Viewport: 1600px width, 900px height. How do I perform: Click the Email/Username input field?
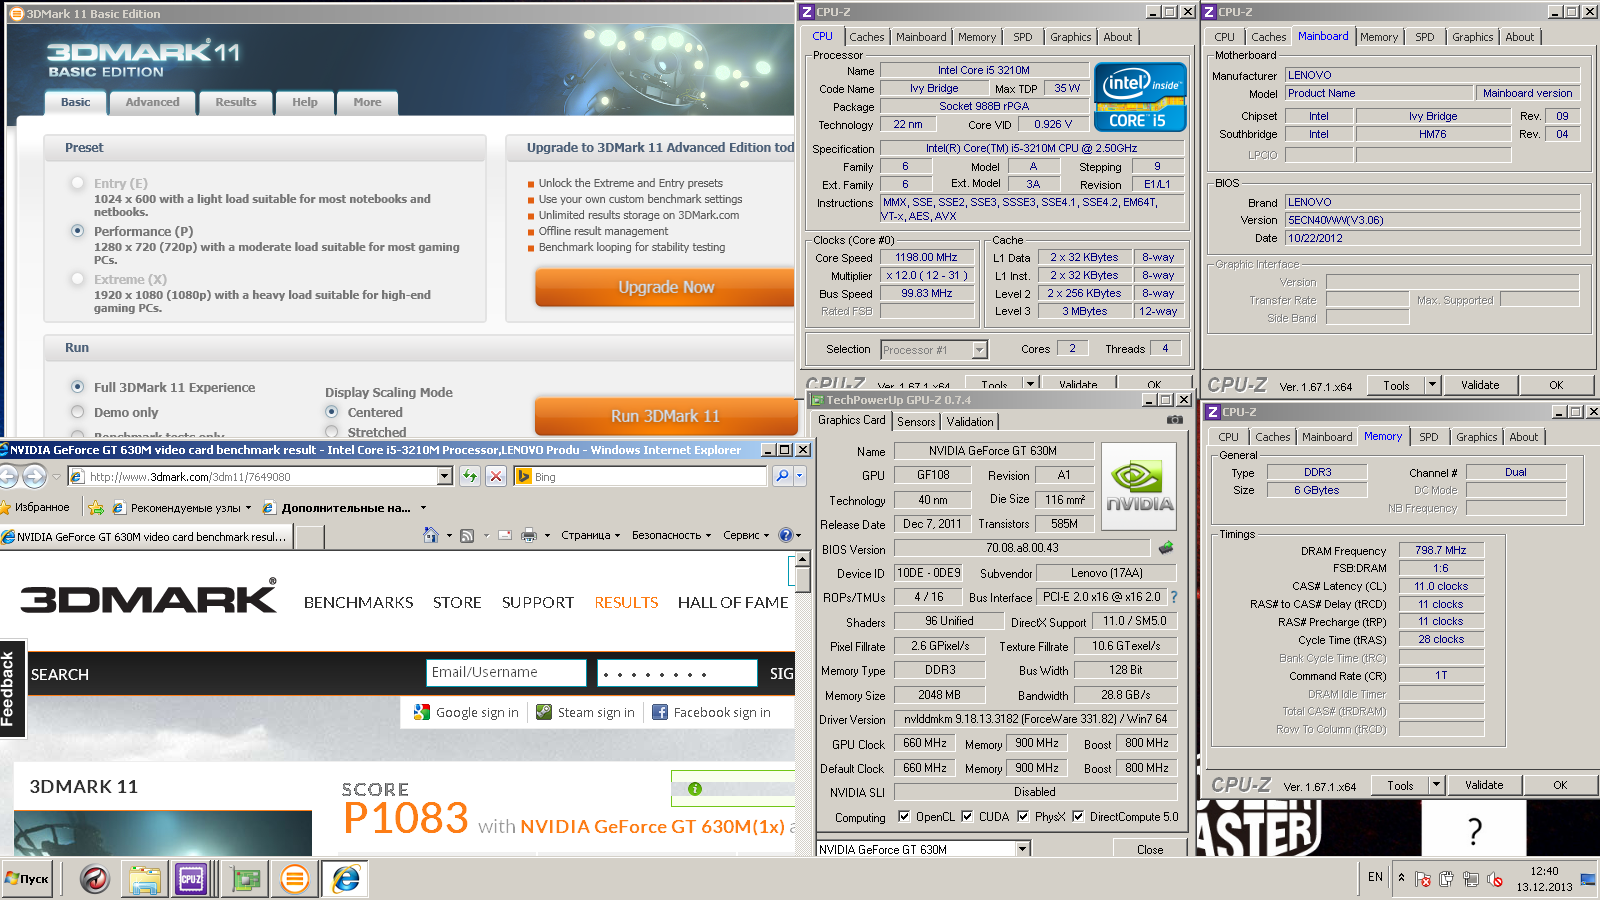pos(506,673)
